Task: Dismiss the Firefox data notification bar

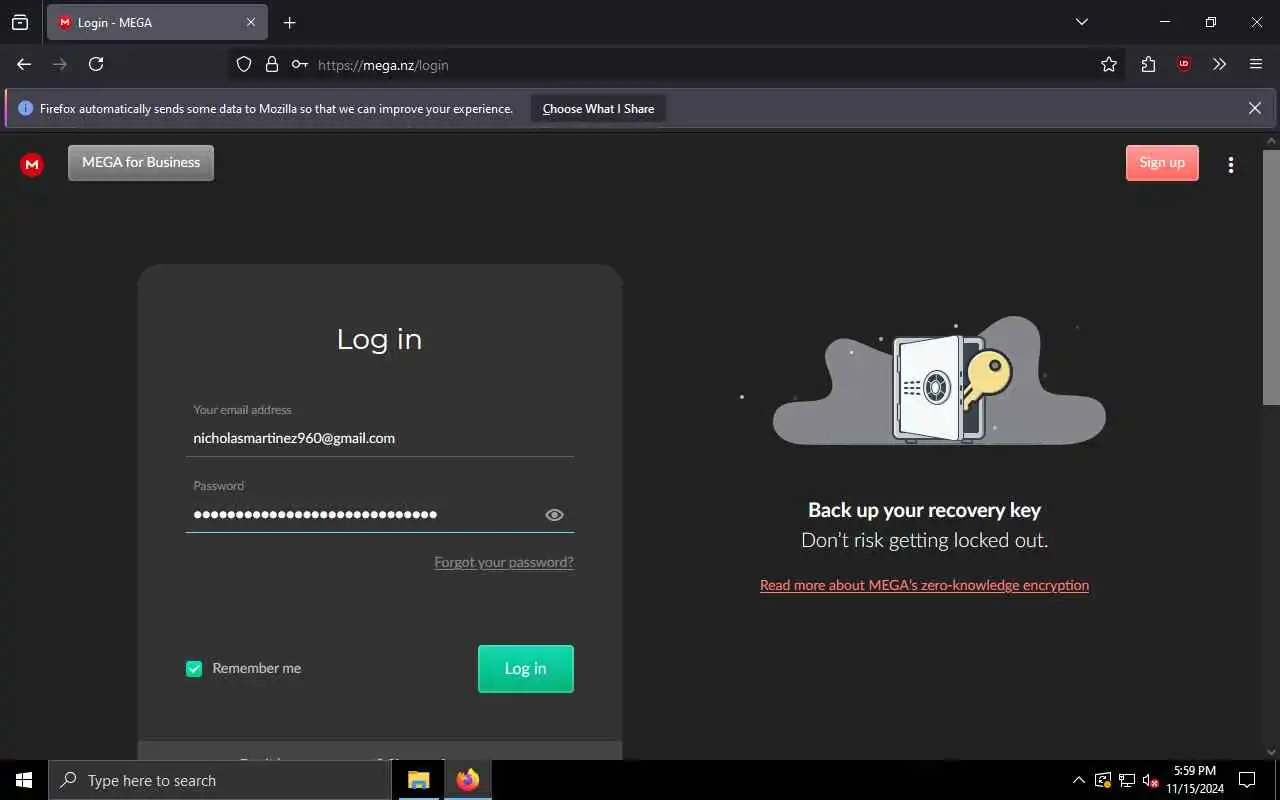Action: (1255, 108)
